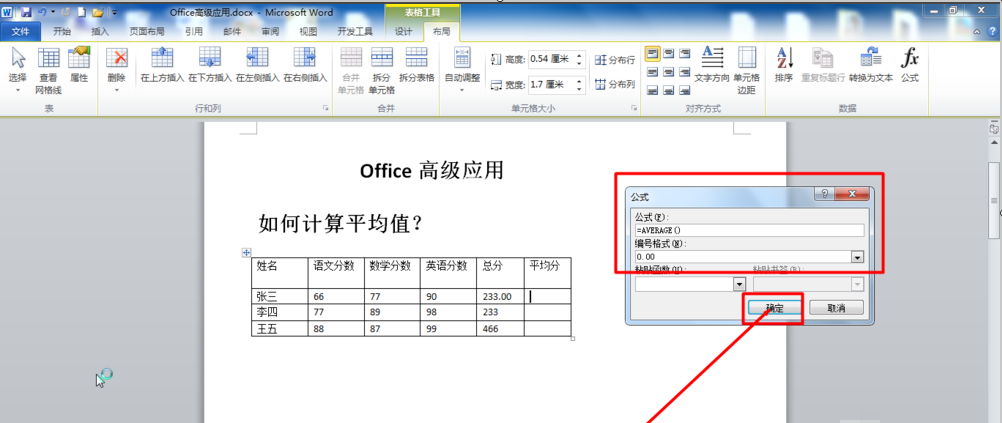Click 在上方插入 (Insert Above) icon
1002x423 pixels.
[162, 58]
